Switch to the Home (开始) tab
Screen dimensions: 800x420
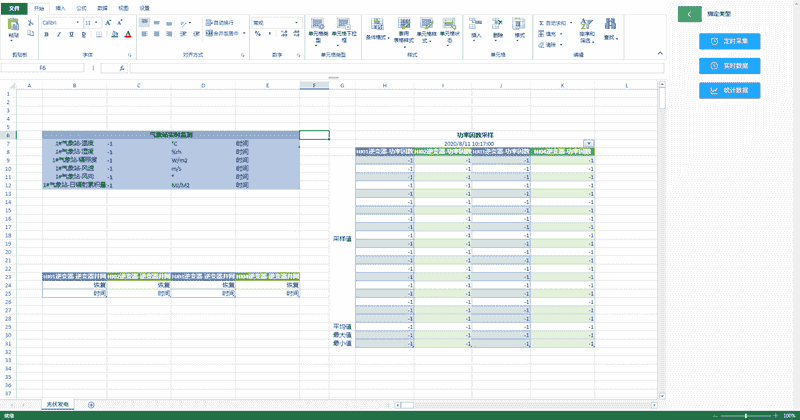(x=39, y=8)
